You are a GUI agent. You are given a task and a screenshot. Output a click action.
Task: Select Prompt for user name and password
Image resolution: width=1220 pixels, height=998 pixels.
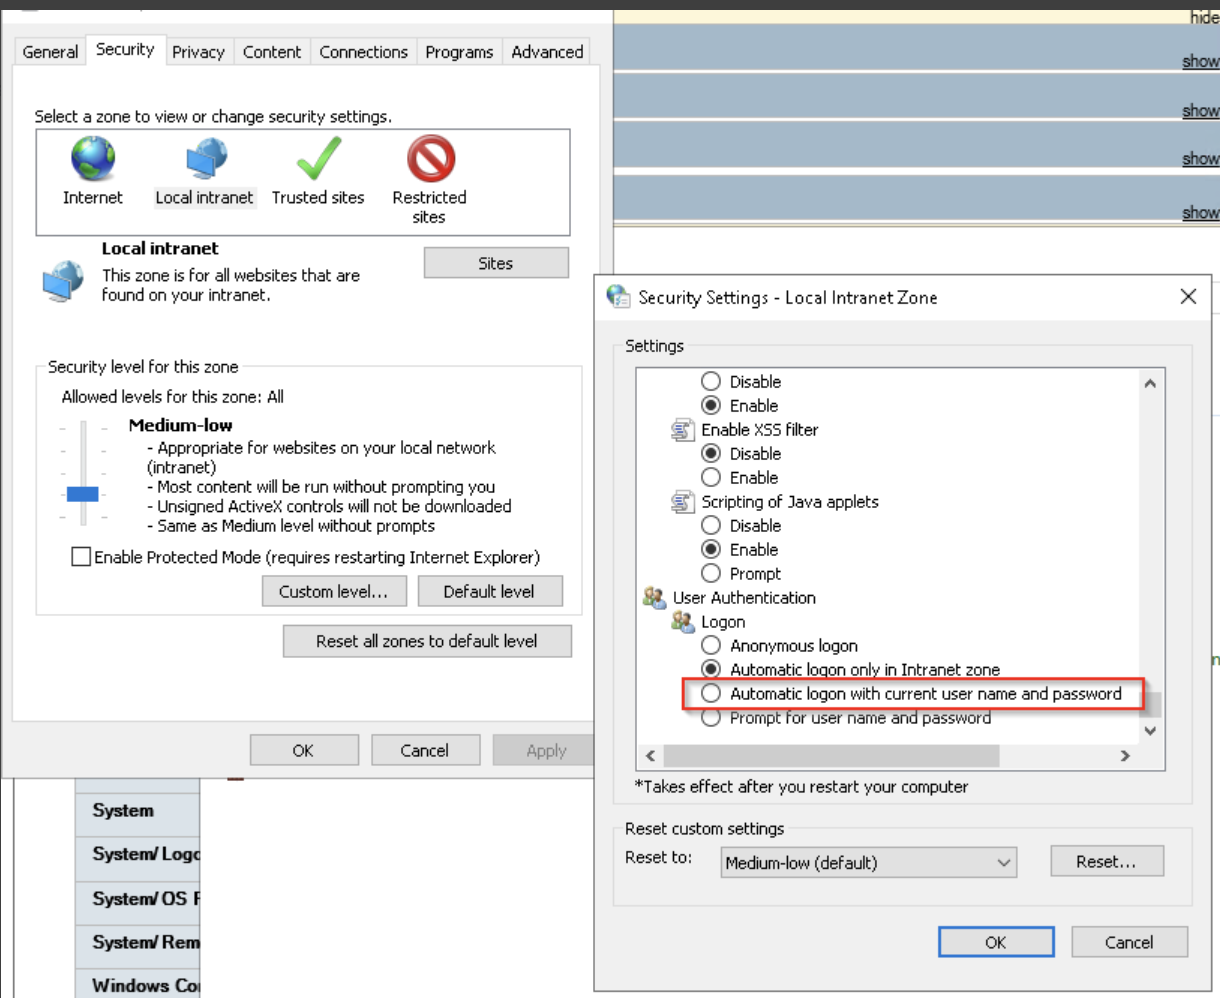(711, 717)
